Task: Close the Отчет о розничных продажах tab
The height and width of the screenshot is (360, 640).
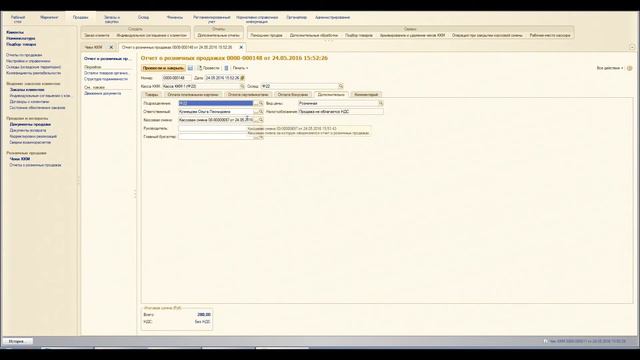Action: tap(241, 47)
